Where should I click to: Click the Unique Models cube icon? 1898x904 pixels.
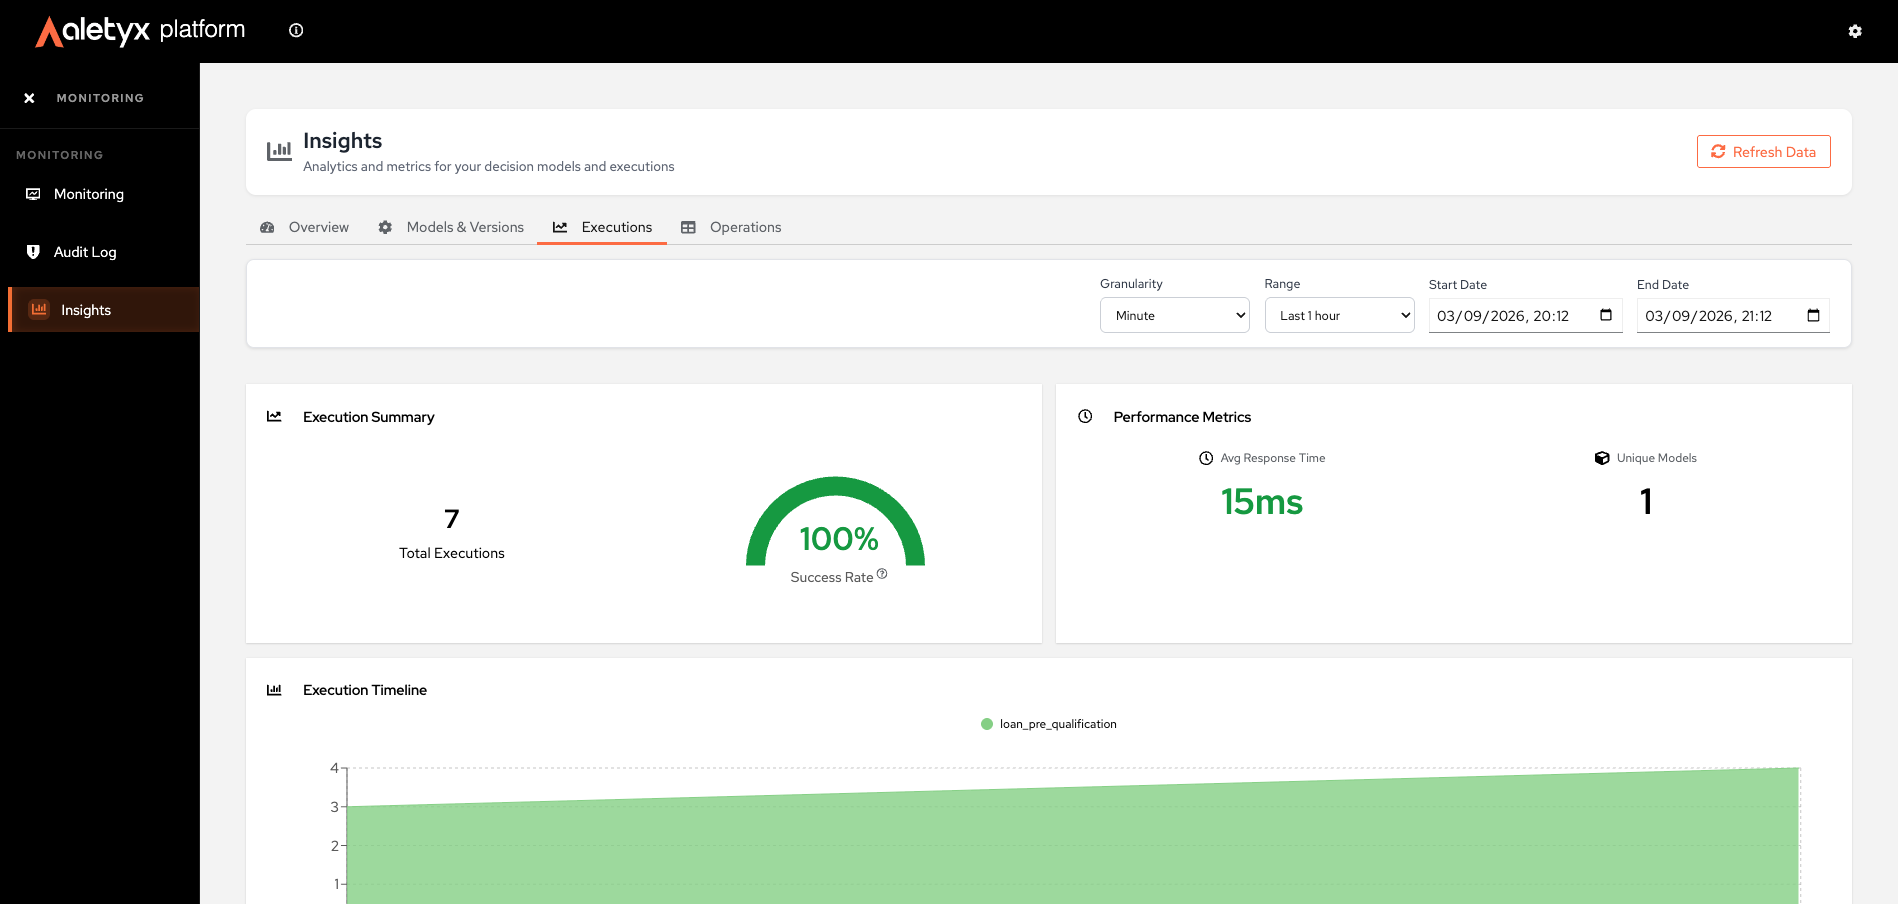pos(1602,458)
